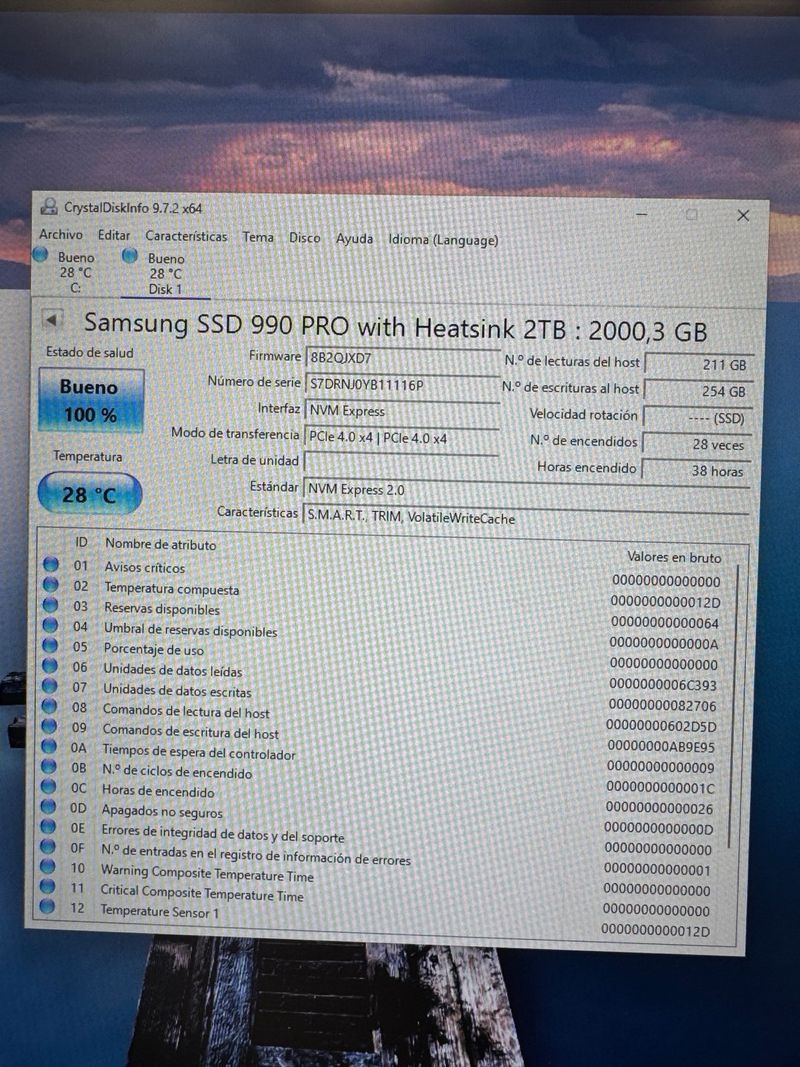Click the status circle for Temperatura compuesta
The width and height of the screenshot is (800, 1067).
click(50, 585)
